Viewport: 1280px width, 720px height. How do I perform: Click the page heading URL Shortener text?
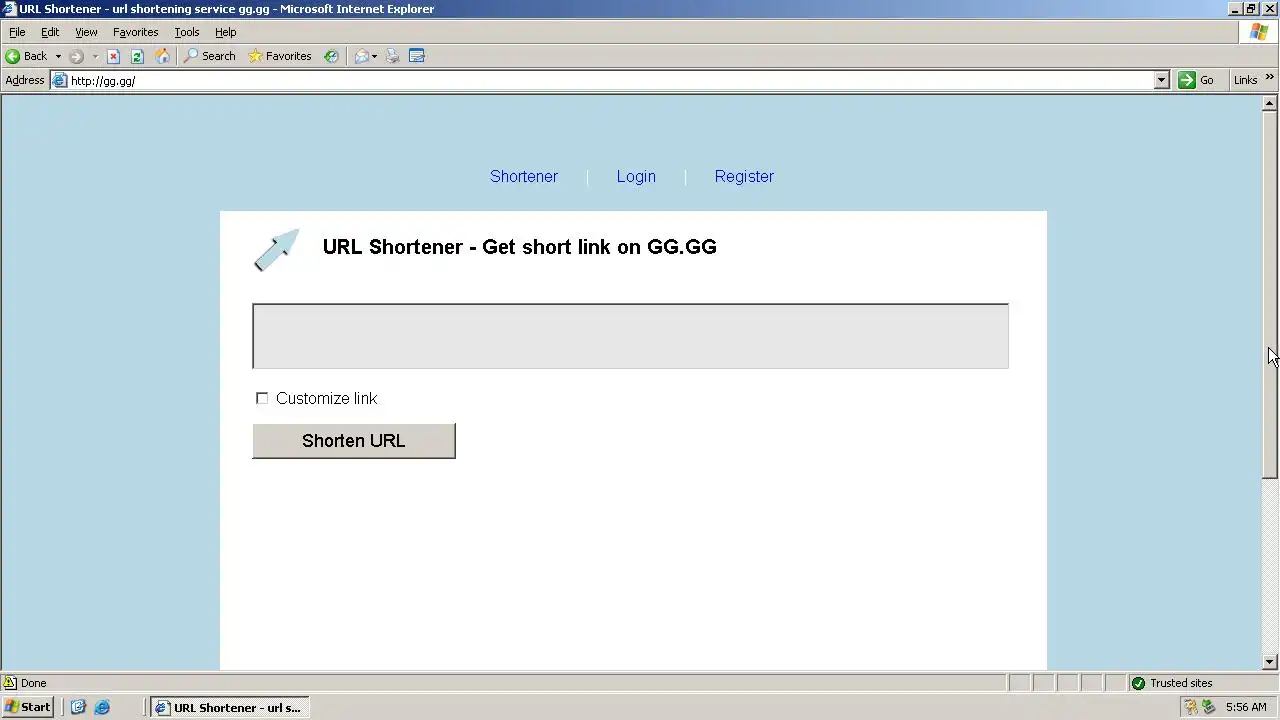(x=520, y=247)
